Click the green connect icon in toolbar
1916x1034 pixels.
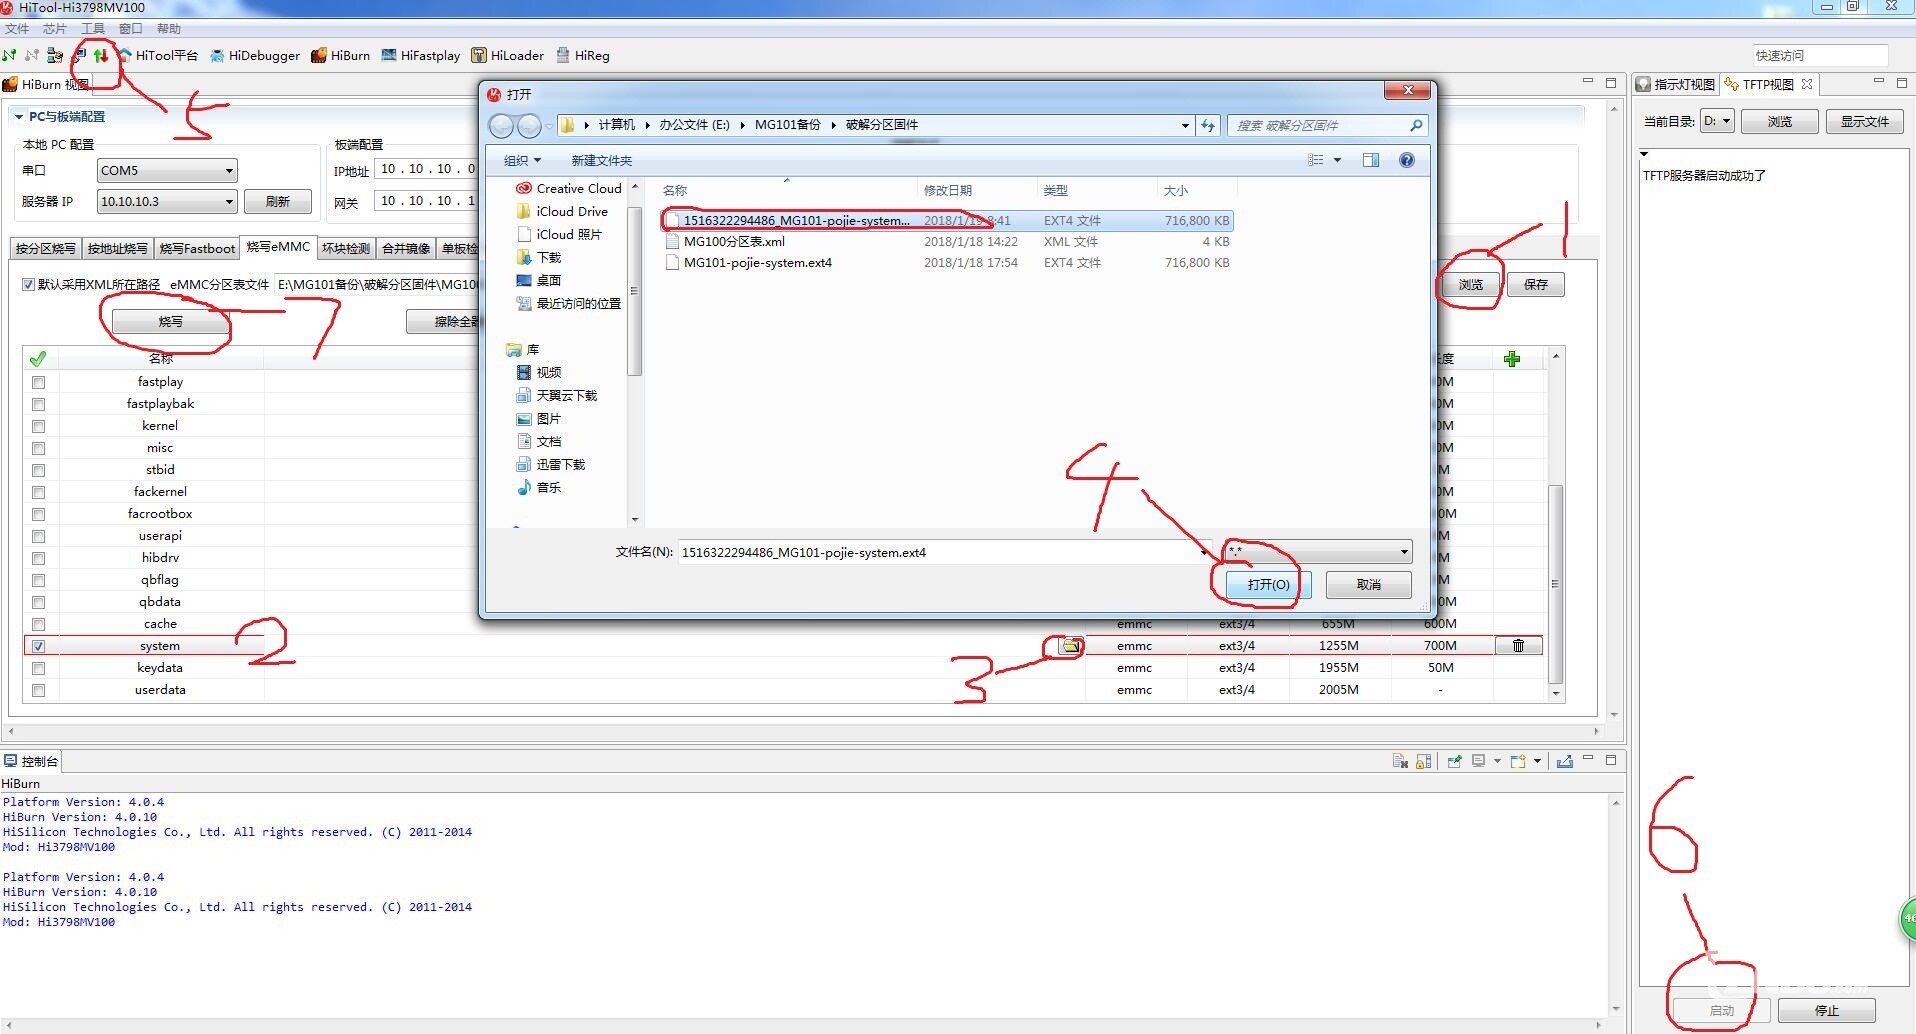point(10,55)
